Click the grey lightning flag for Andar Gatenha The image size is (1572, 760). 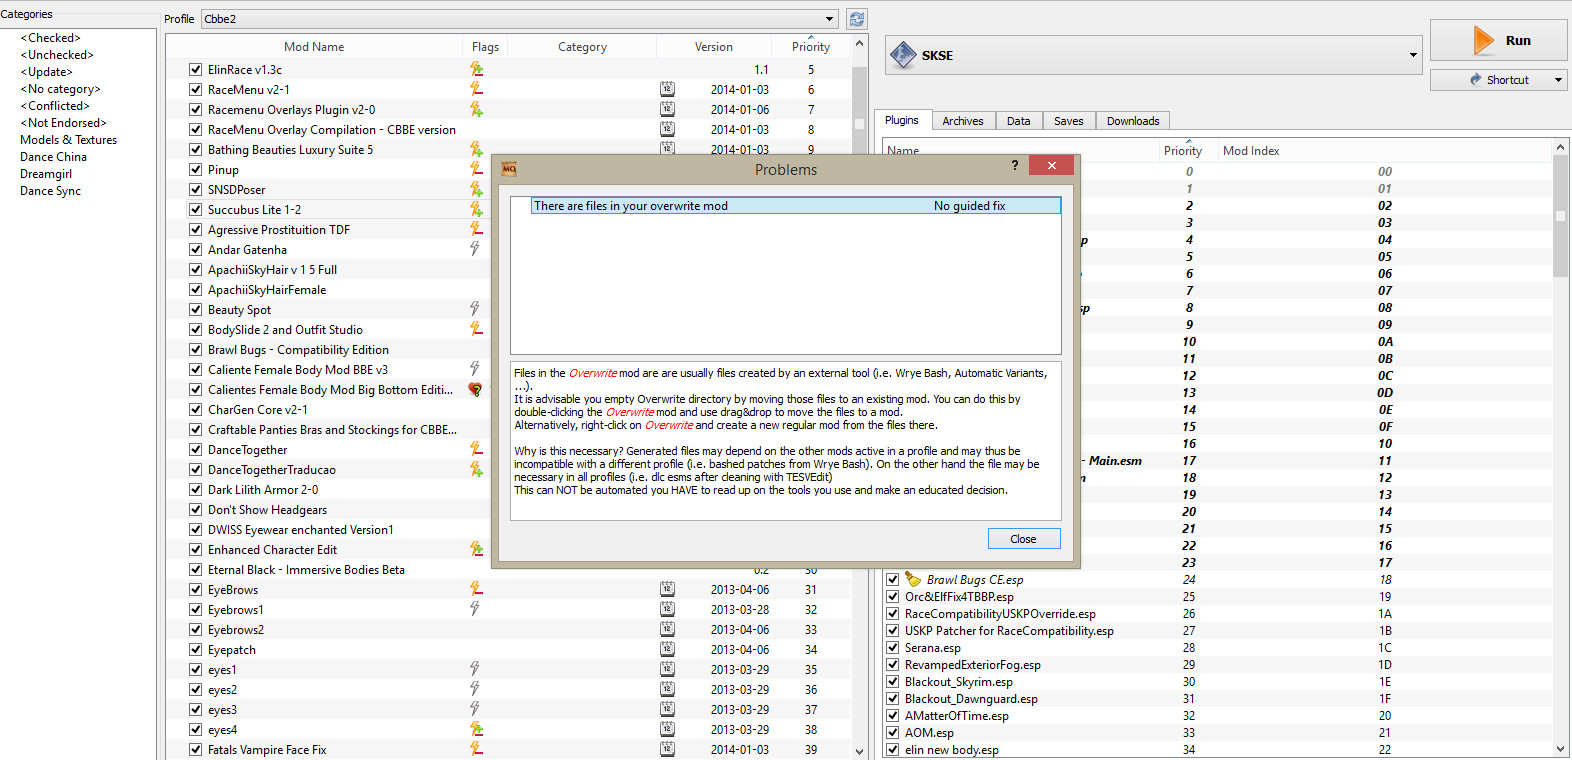click(475, 249)
